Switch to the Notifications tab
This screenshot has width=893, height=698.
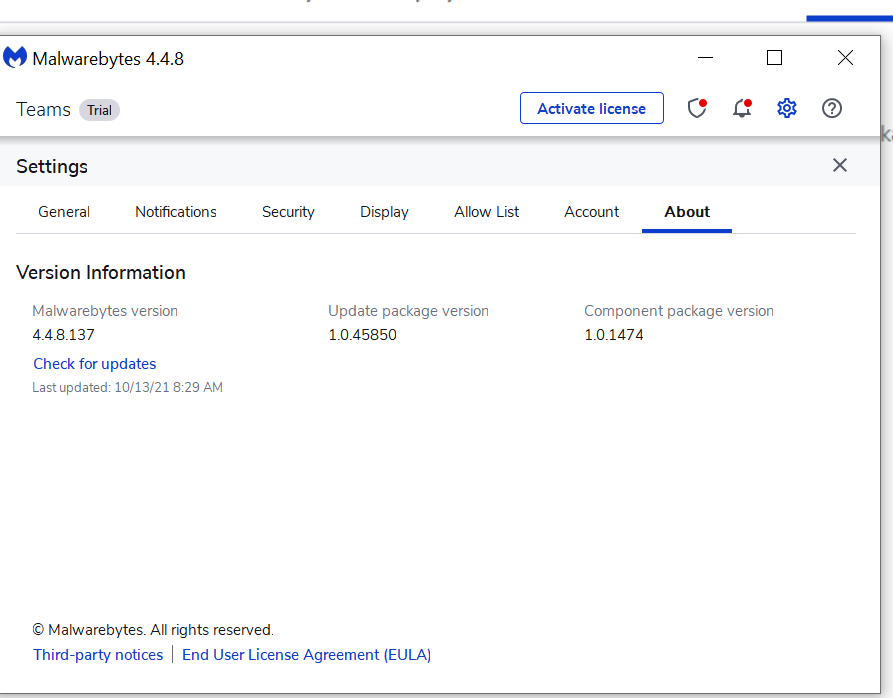tap(175, 212)
